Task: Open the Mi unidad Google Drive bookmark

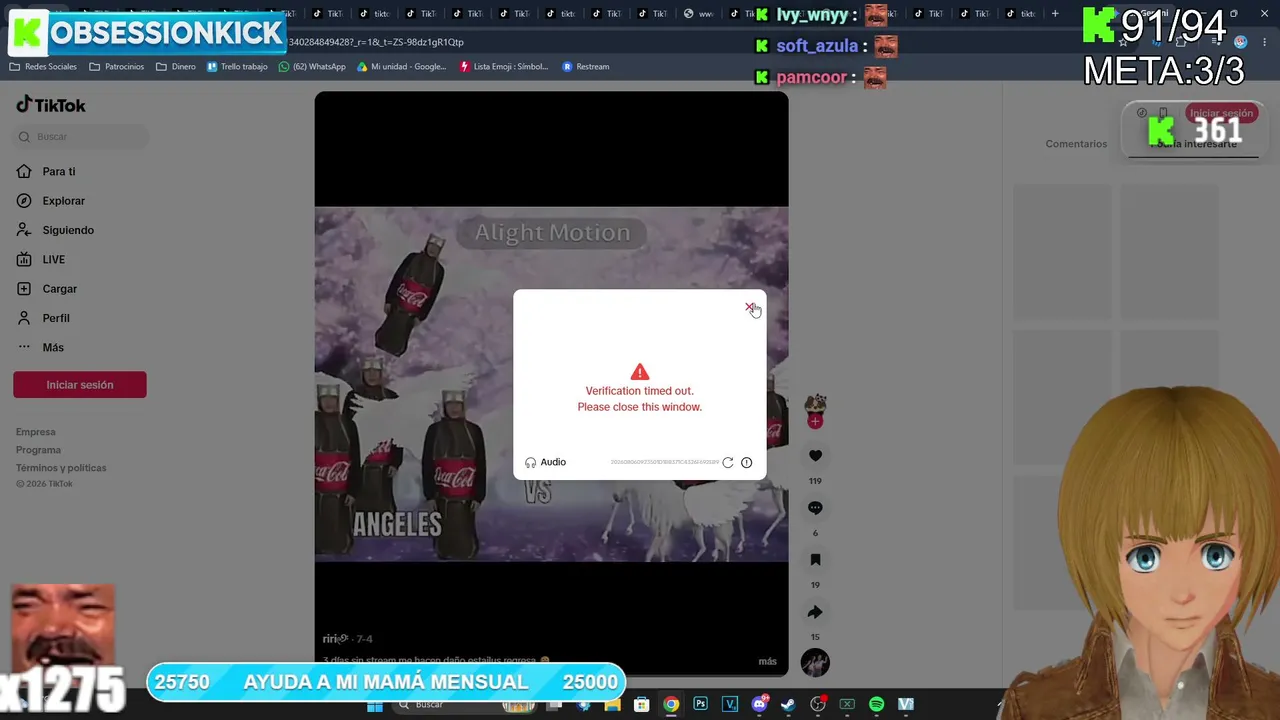Action: [x=402, y=67]
